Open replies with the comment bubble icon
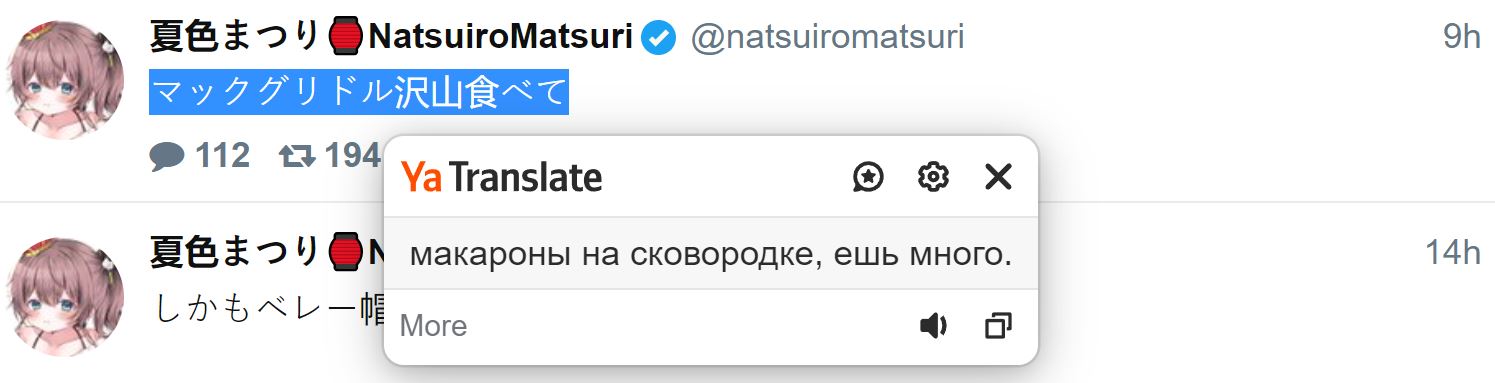 click(167, 156)
